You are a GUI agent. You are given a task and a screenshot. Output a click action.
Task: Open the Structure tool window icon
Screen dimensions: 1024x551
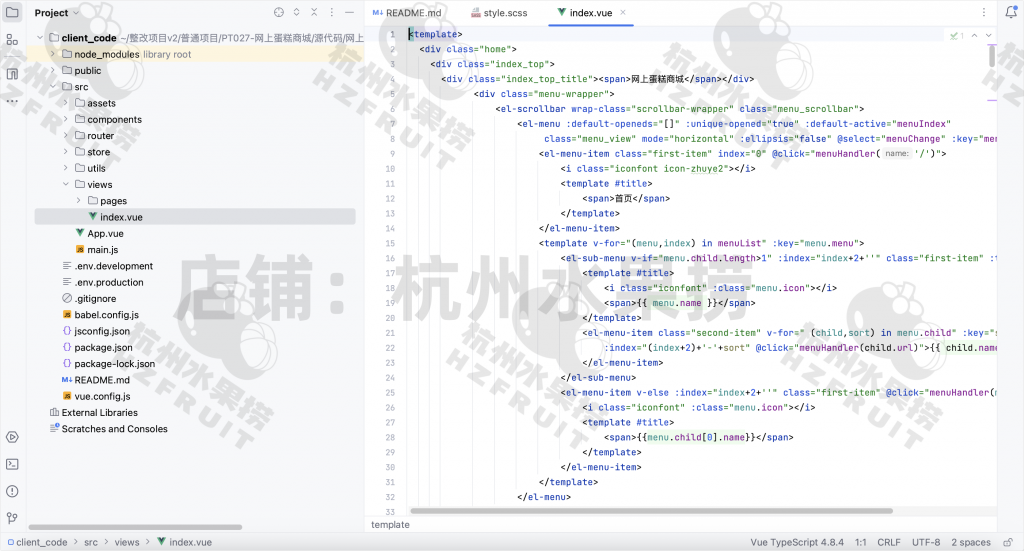[12, 39]
